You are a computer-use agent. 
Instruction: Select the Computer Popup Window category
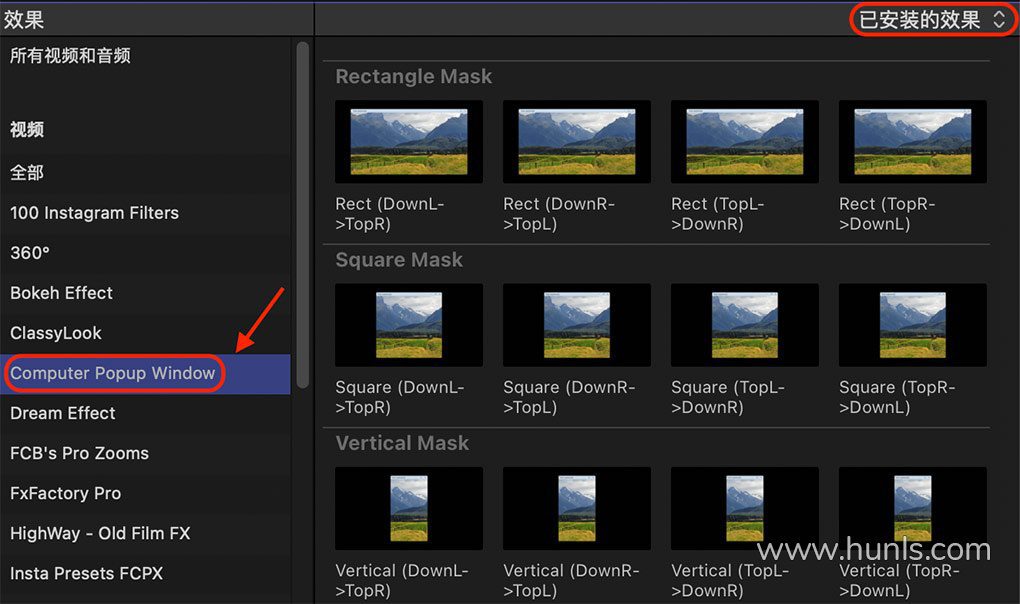coord(112,373)
